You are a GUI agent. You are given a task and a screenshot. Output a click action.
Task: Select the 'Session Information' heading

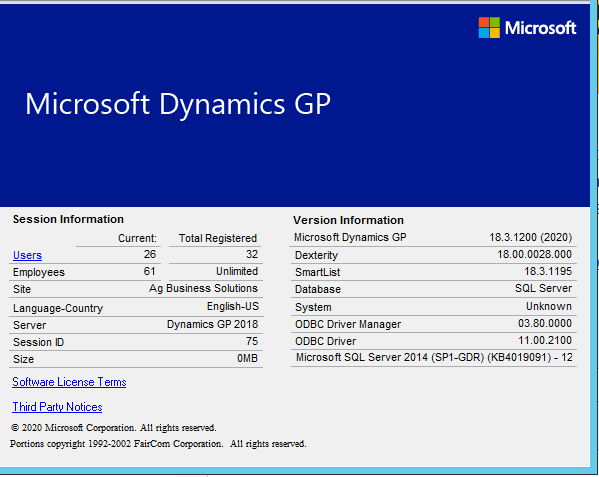click(x=68, y=219)
